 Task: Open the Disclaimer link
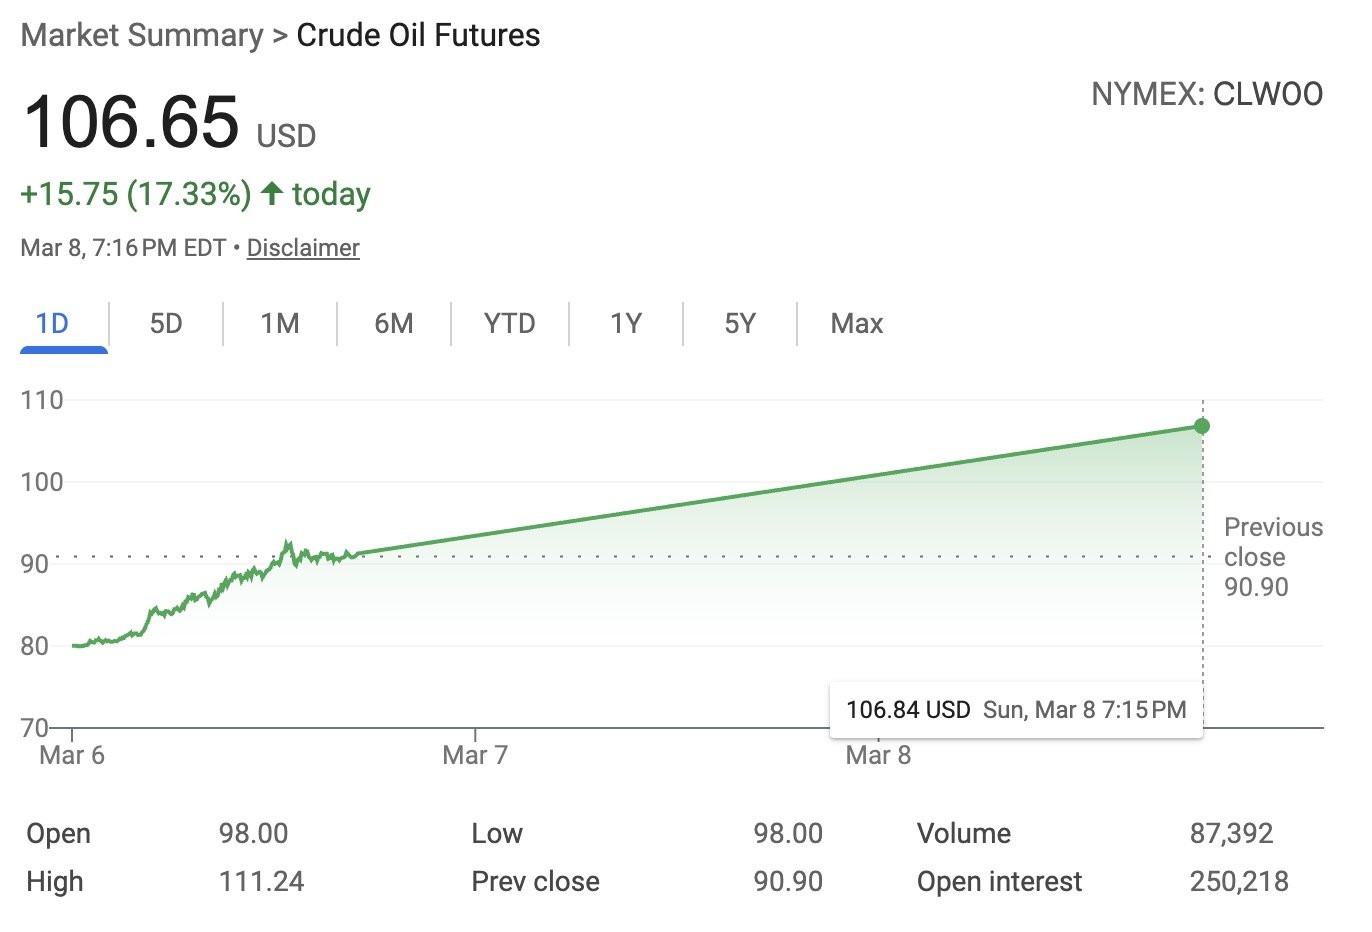(x=303, y=248)
